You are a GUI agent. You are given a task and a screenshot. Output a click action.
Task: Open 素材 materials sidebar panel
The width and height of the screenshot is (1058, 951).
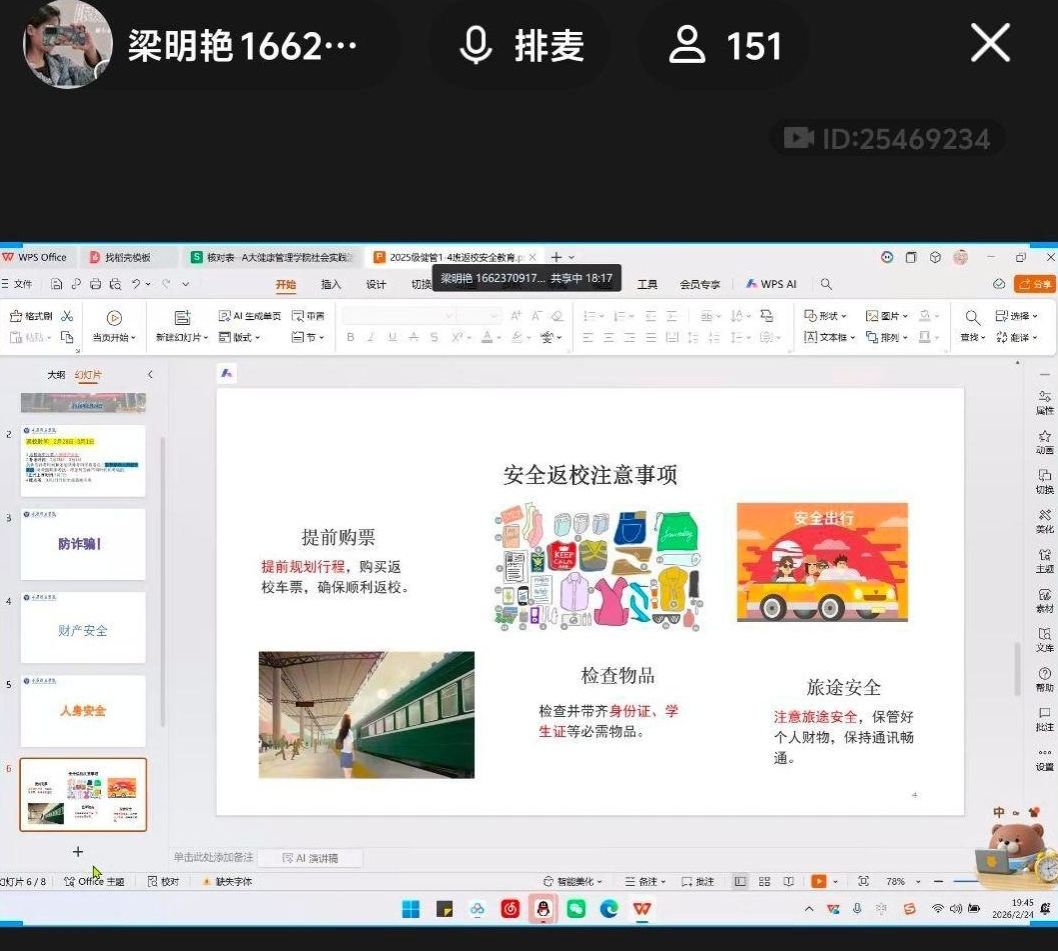(1045, 600)
